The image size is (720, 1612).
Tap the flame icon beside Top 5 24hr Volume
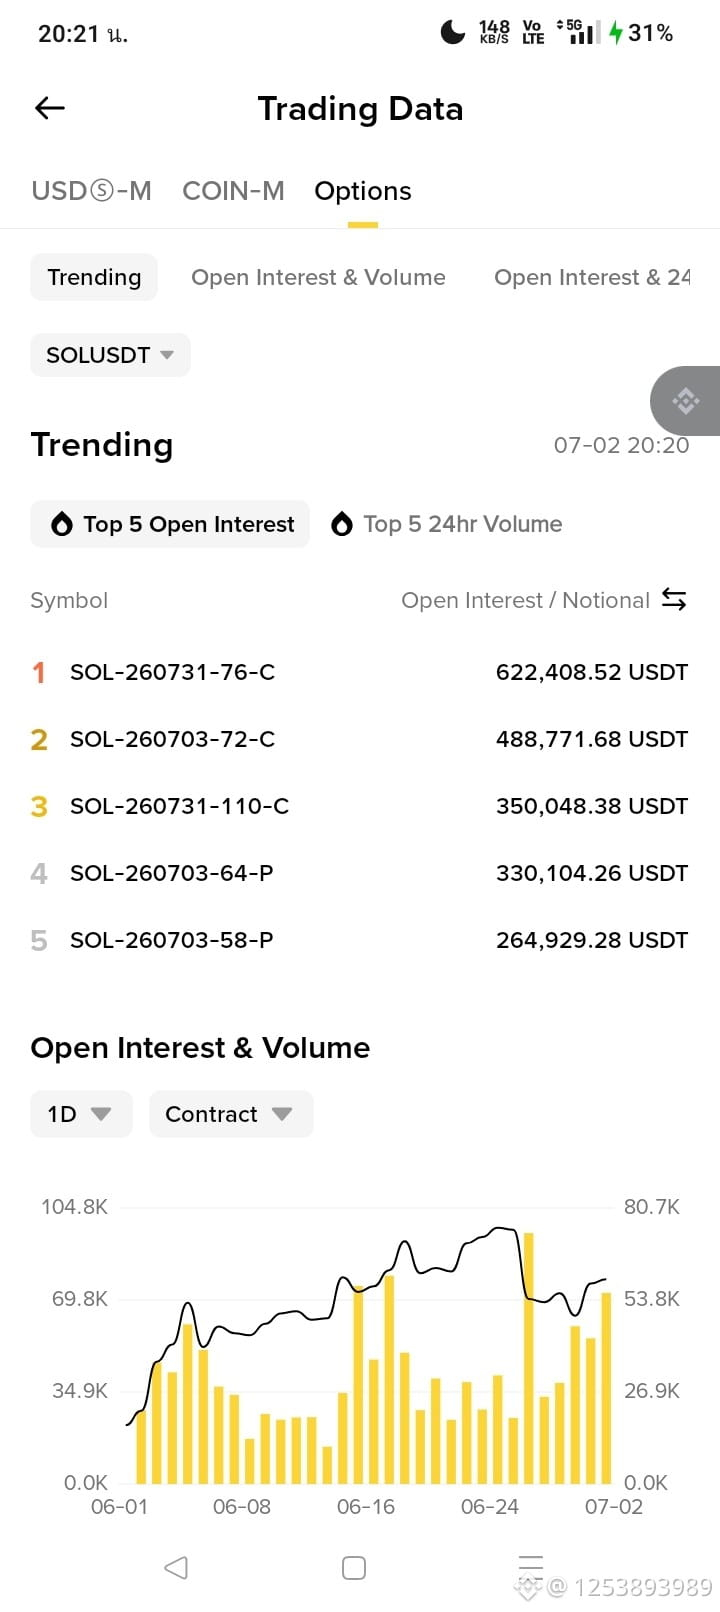pos(342,524)
